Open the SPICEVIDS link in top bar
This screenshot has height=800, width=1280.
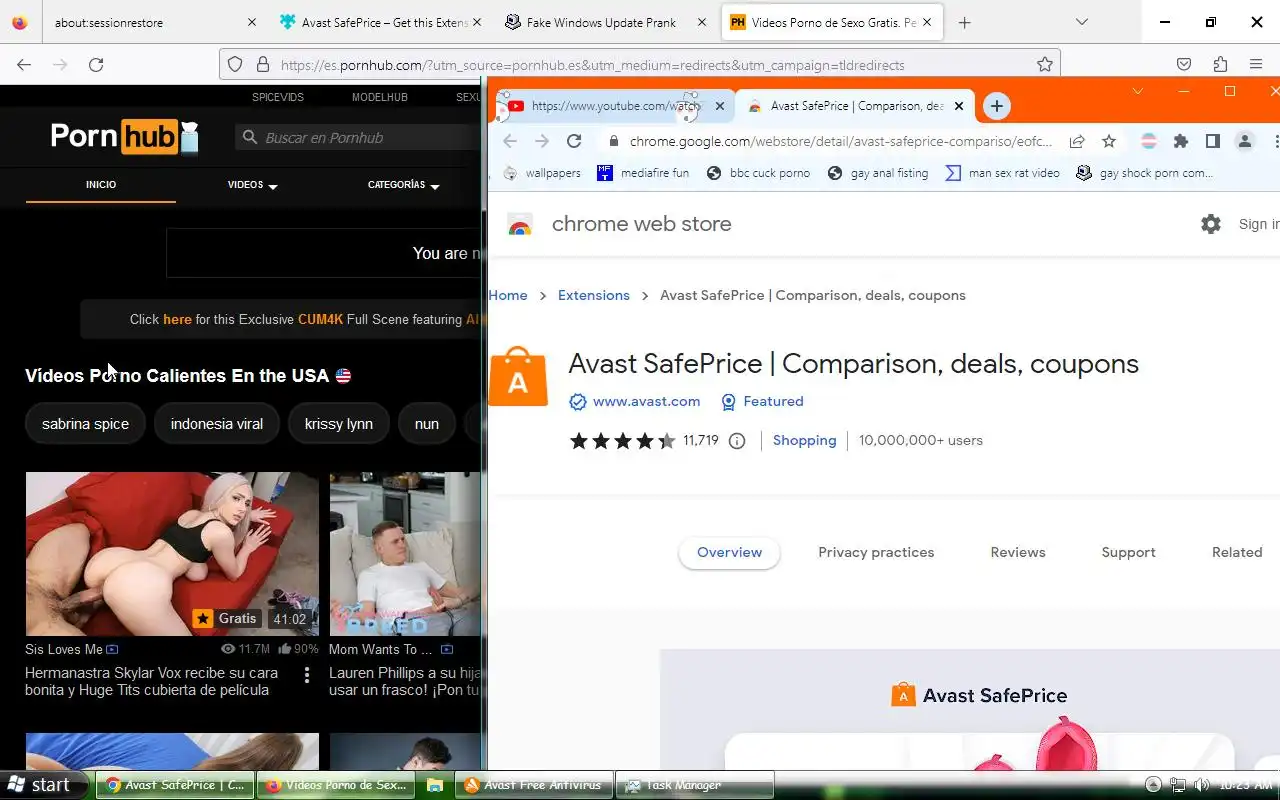[x=278, y=97]
